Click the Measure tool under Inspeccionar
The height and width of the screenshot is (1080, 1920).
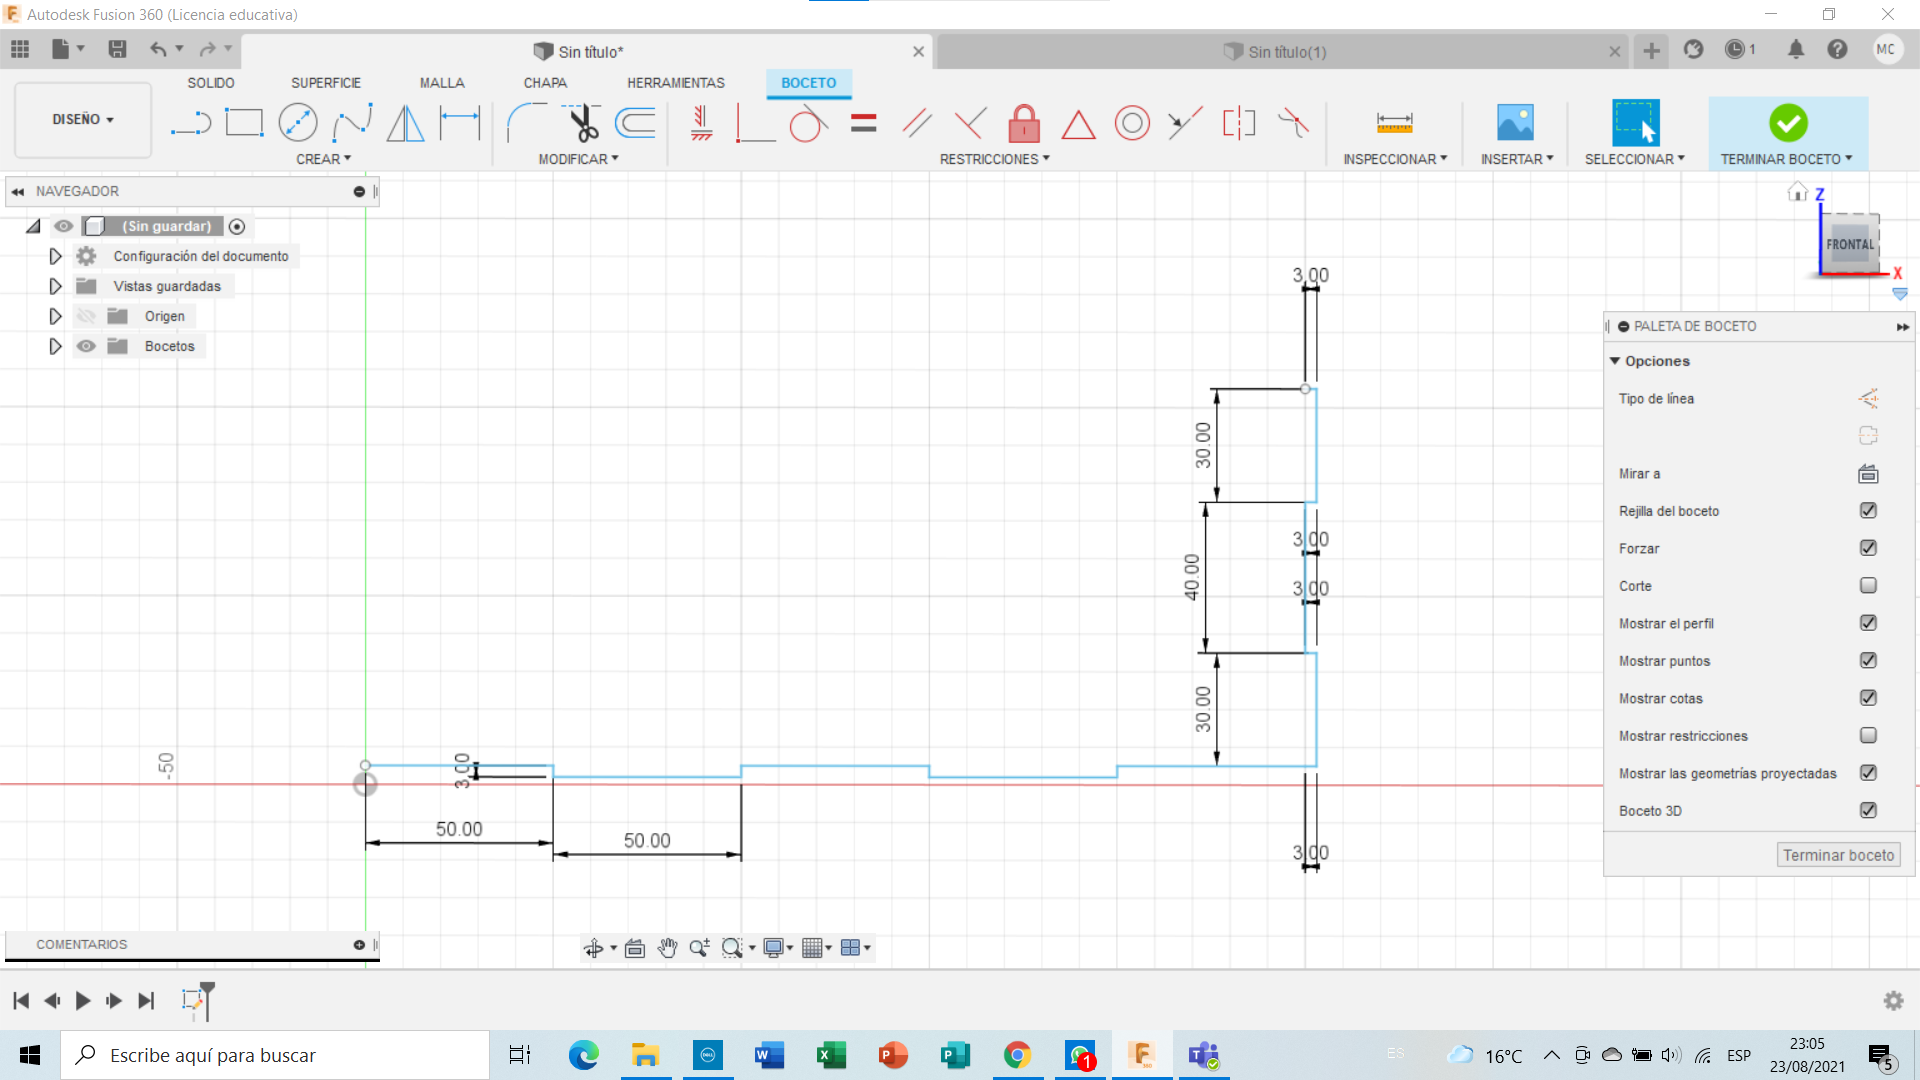point(1394,123)
